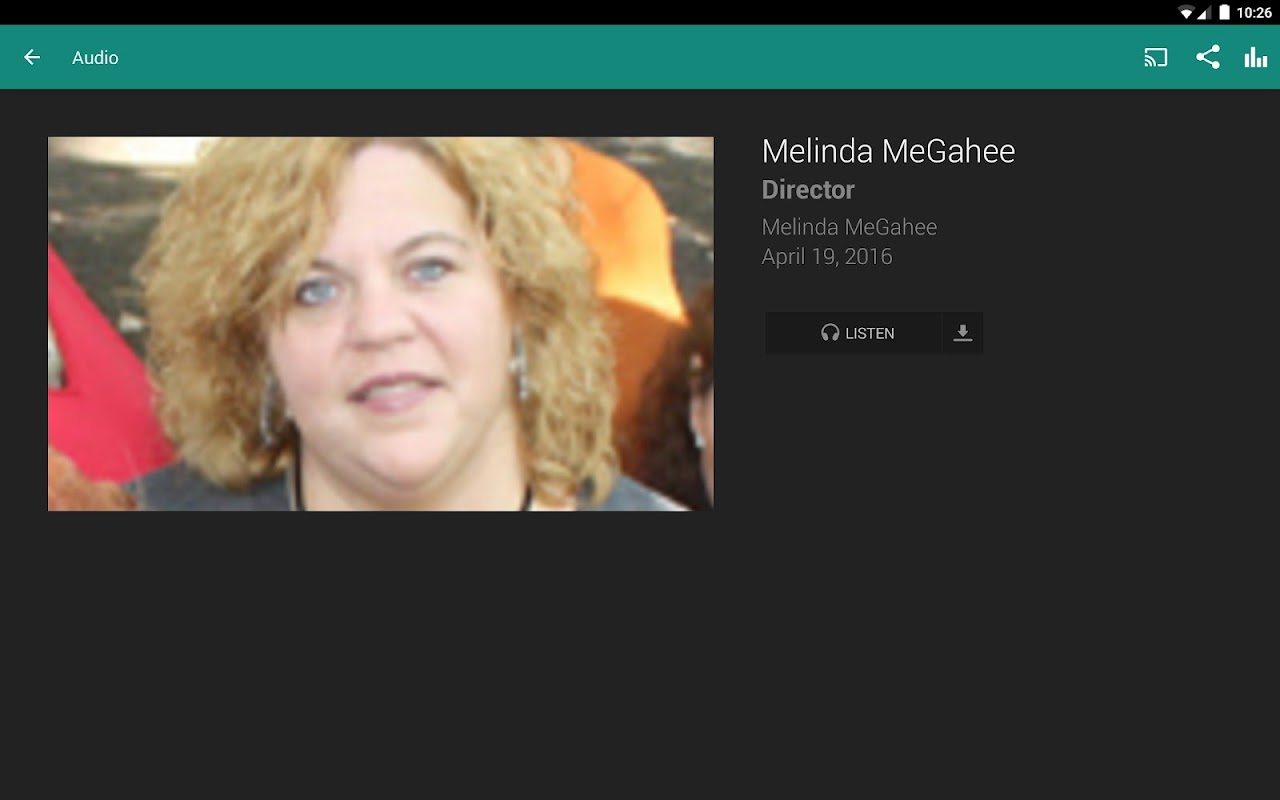Viewport: 1280px width, 800px height.
Task: Click the LISTEN button text
Action: pos(870,333)
